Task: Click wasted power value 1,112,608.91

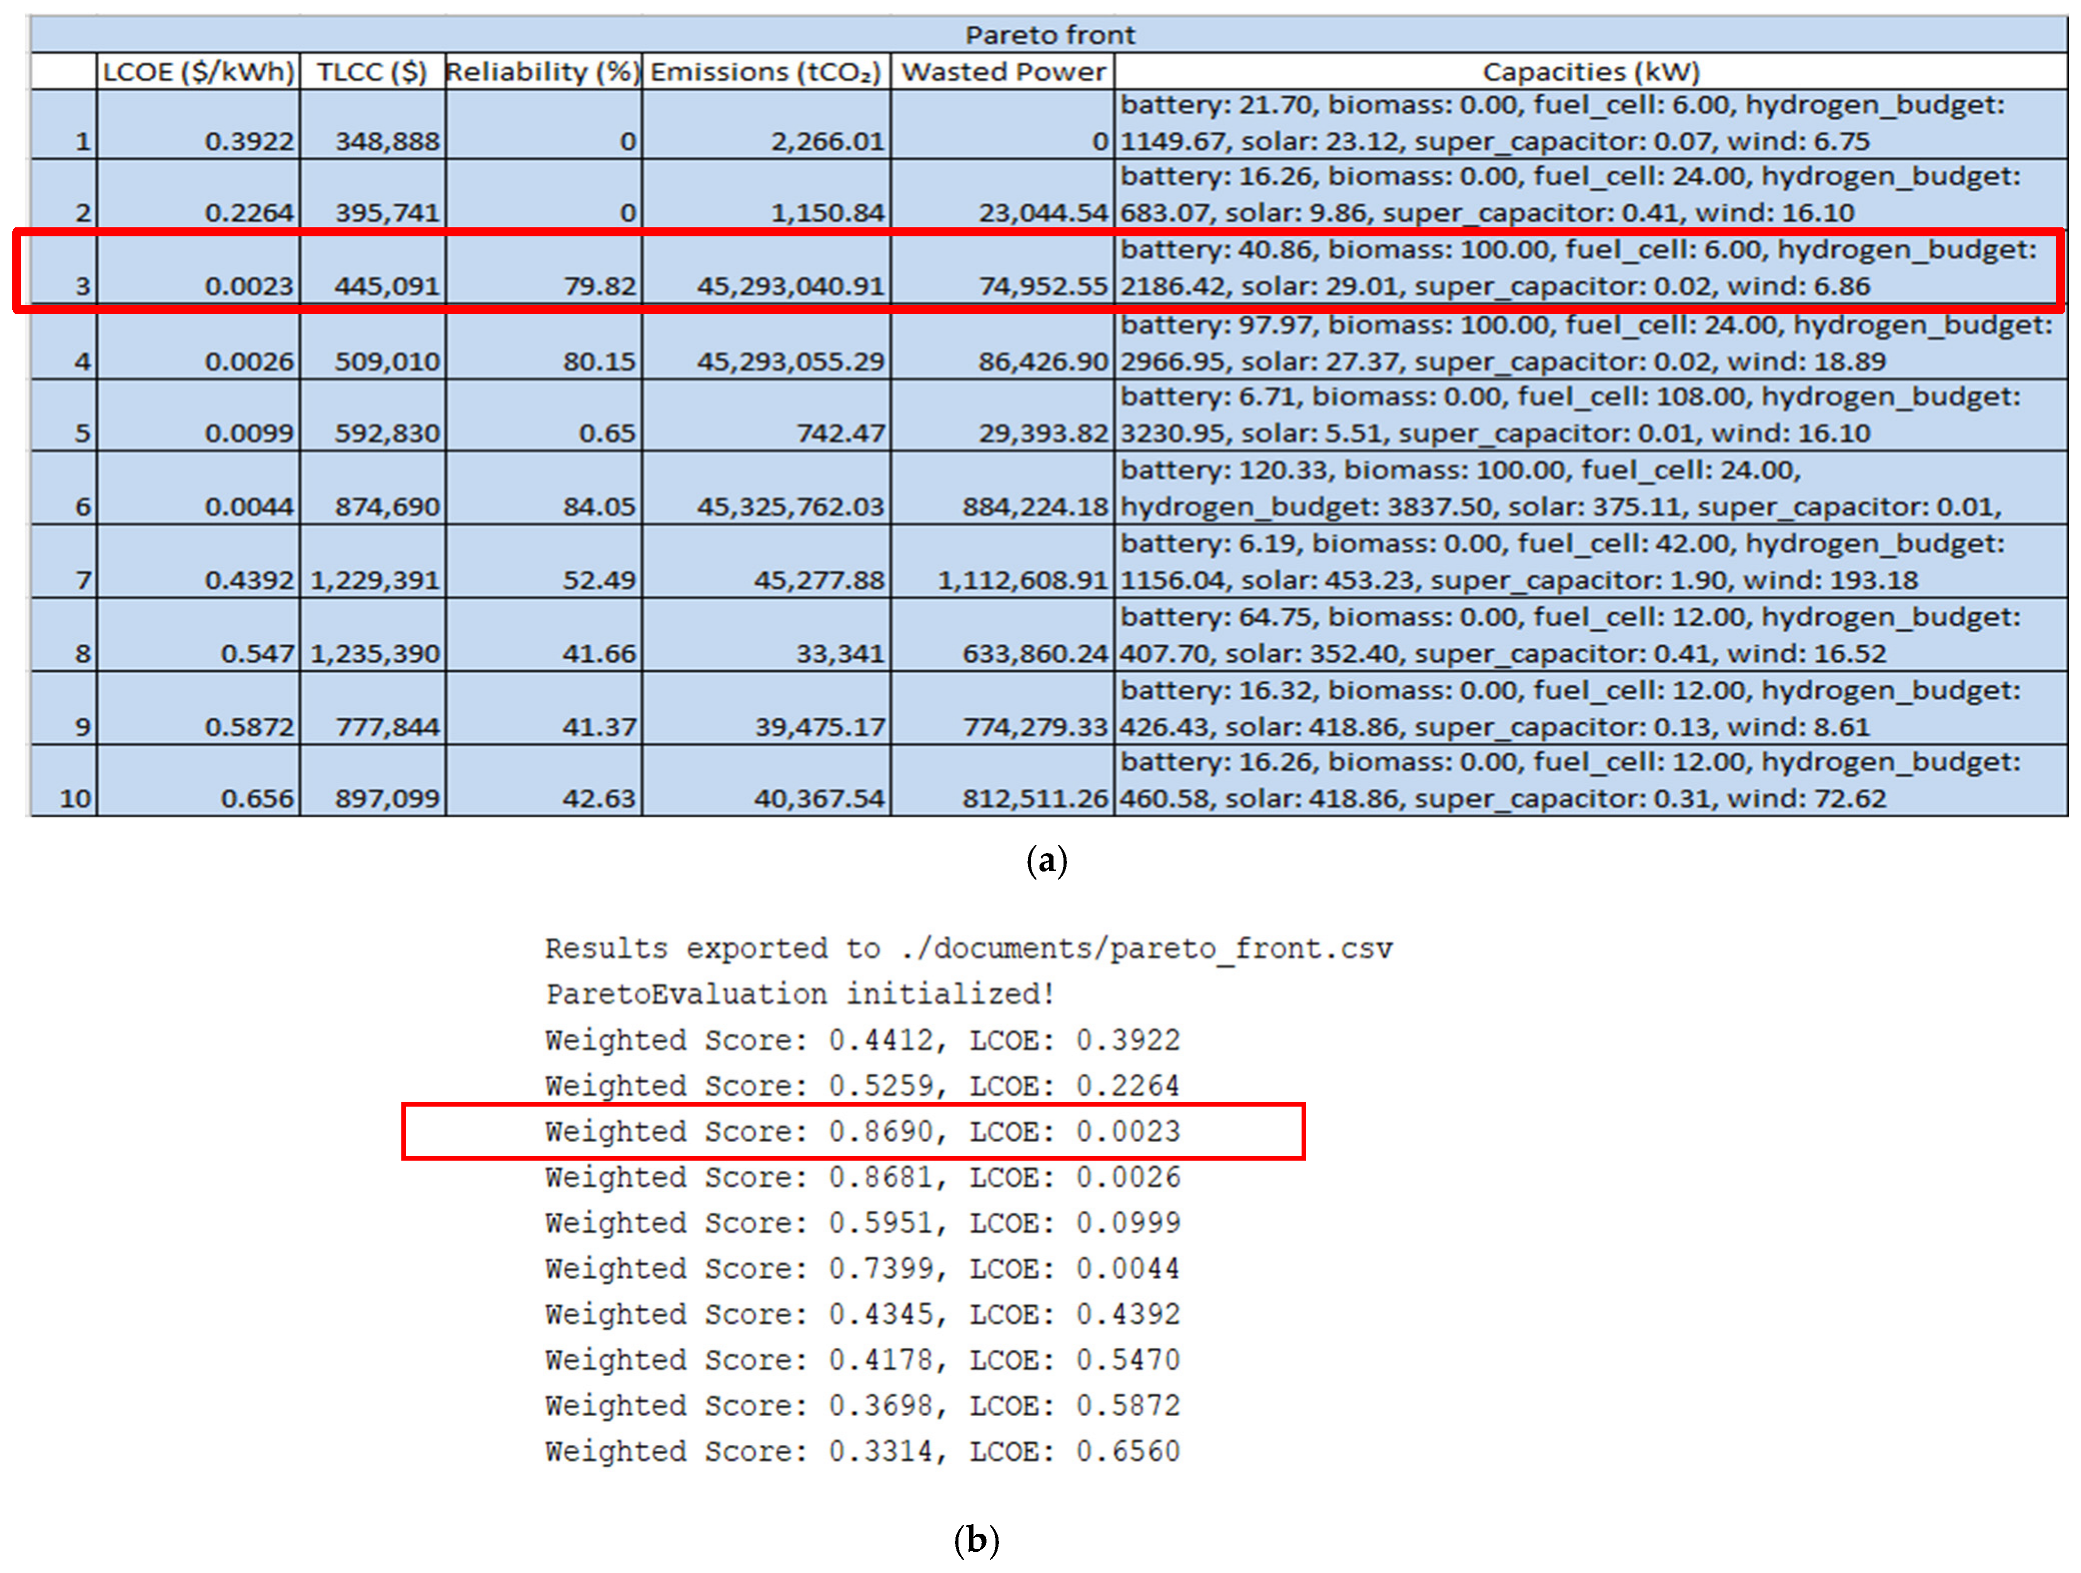Action: click(x=1003, y=562)
